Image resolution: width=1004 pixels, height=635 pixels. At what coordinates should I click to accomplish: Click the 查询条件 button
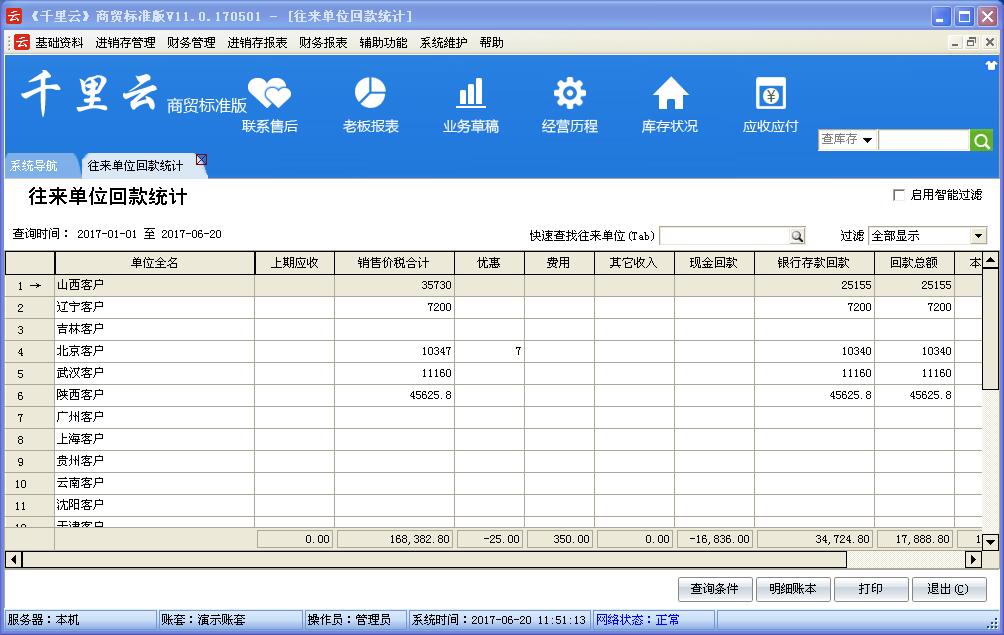[x=715, y=589]
